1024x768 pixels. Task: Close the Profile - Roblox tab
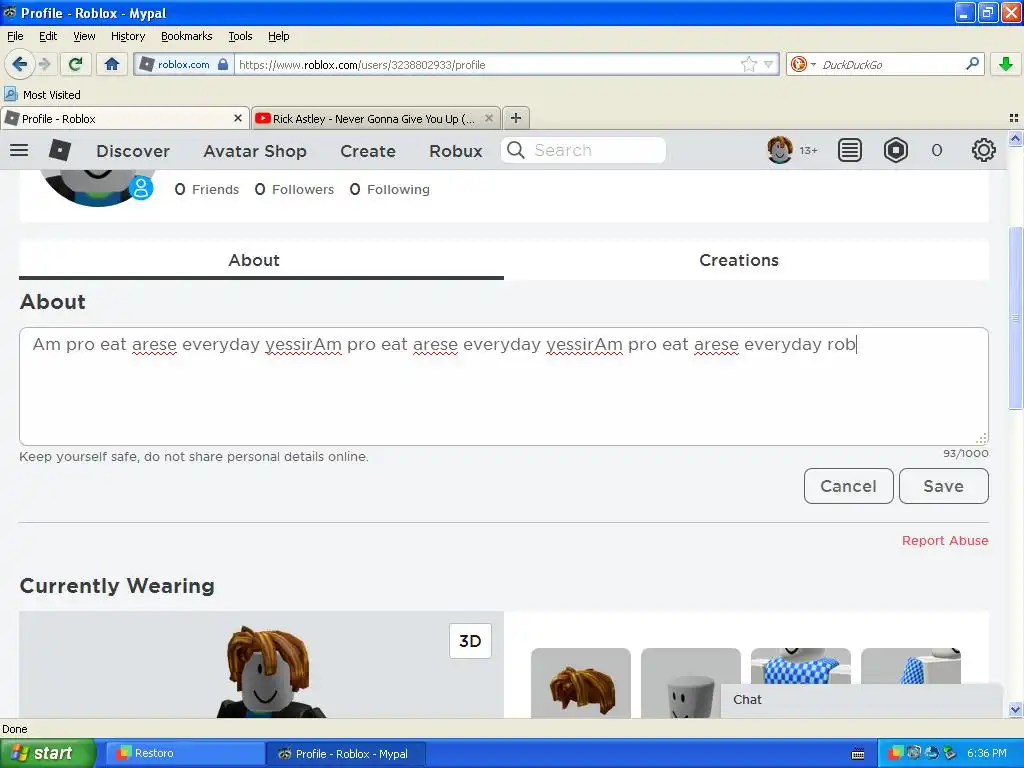point(238,118)
